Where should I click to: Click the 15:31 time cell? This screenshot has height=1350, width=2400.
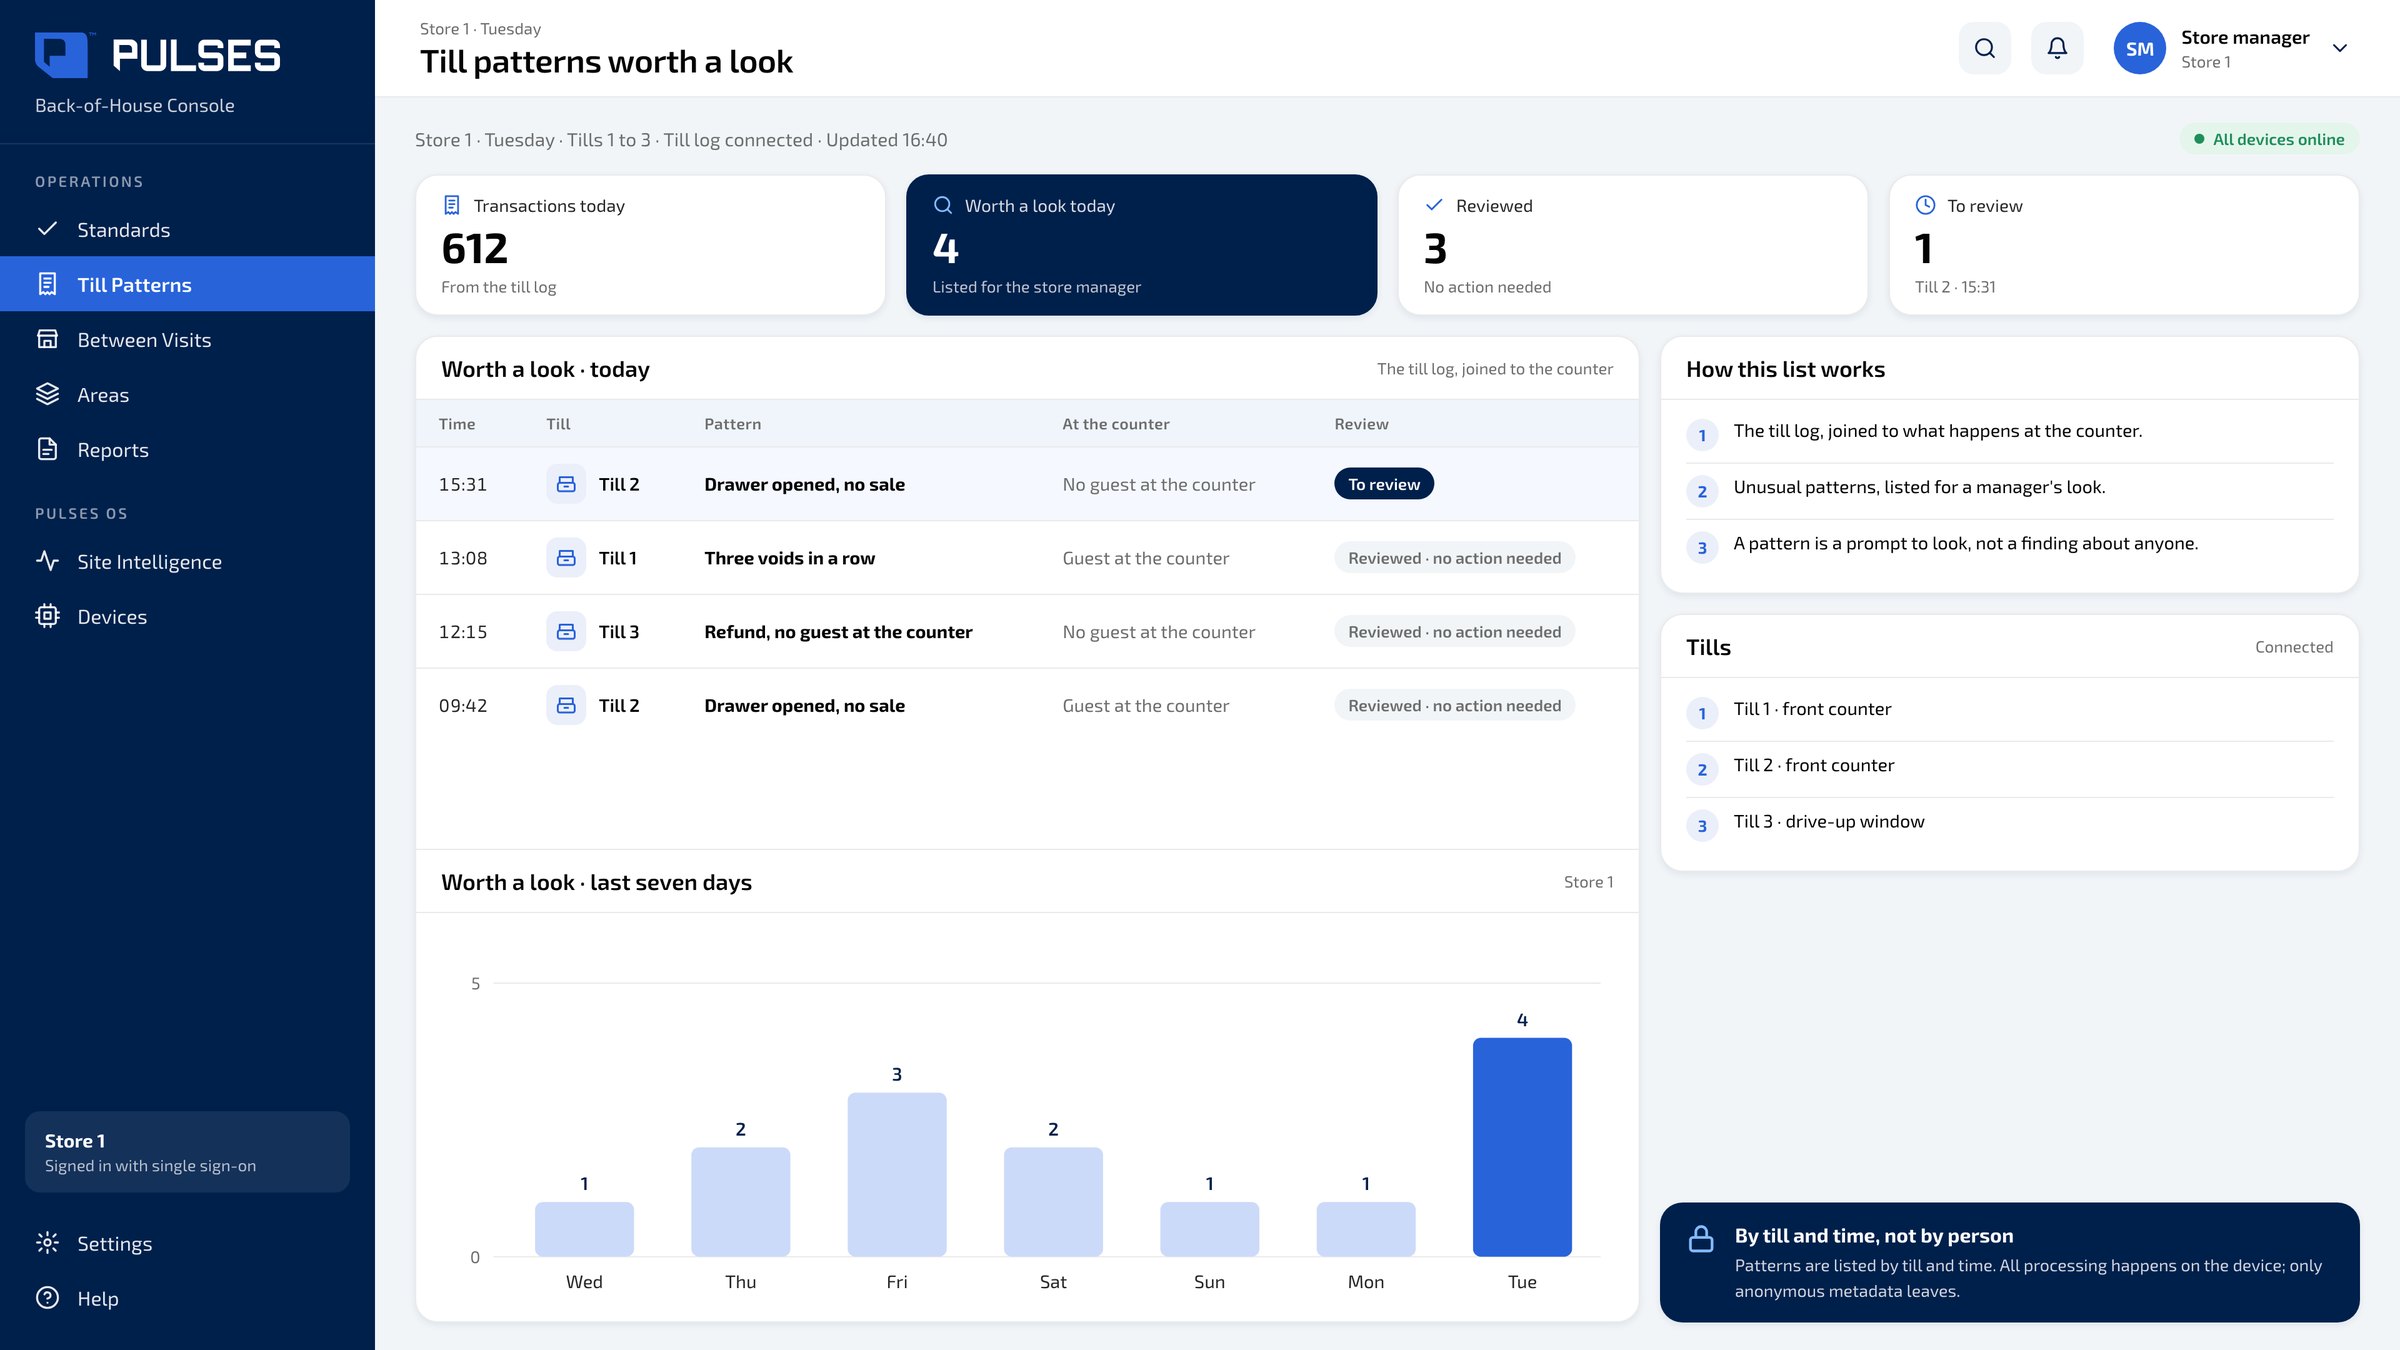click(463, 484)
